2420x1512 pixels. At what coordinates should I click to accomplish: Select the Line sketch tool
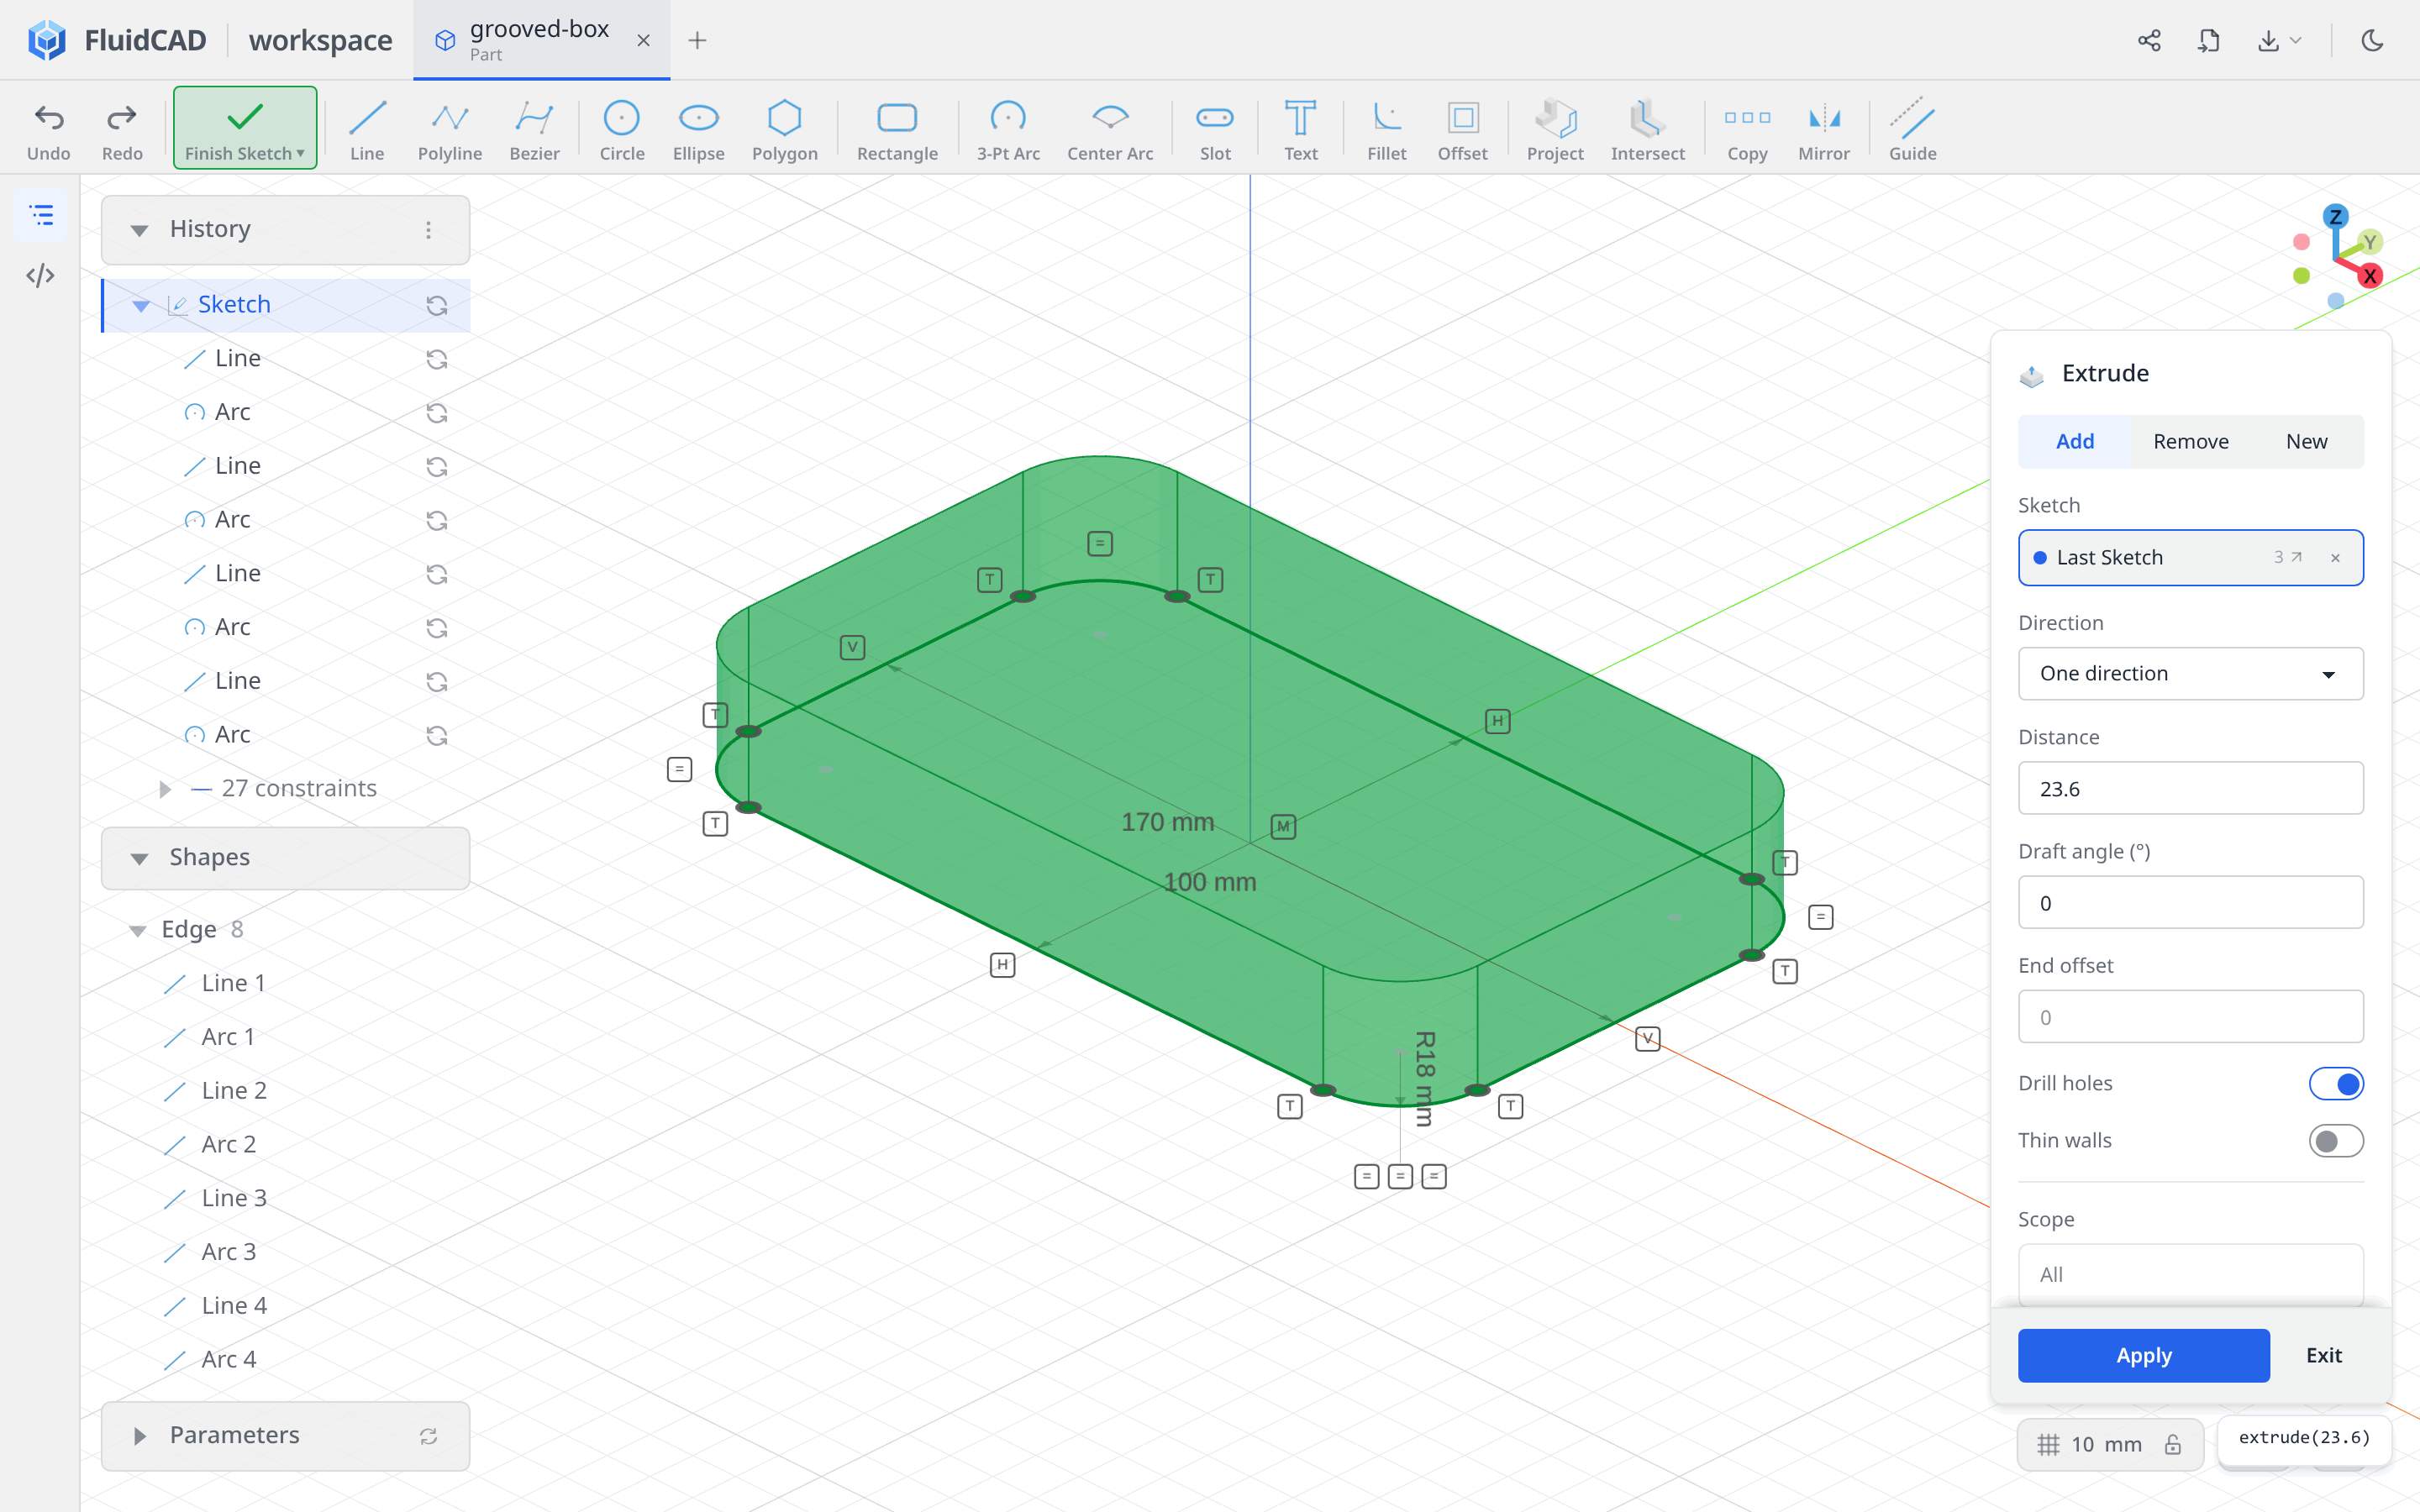point(367,129)
